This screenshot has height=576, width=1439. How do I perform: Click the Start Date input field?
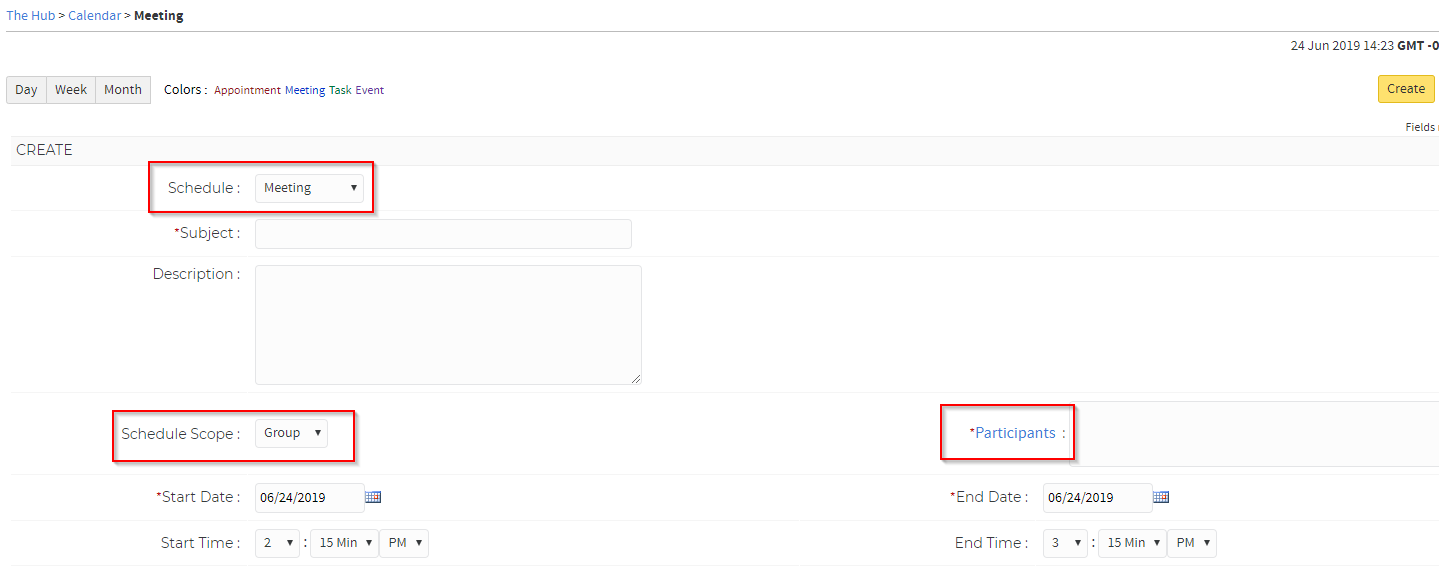point(309,497)
